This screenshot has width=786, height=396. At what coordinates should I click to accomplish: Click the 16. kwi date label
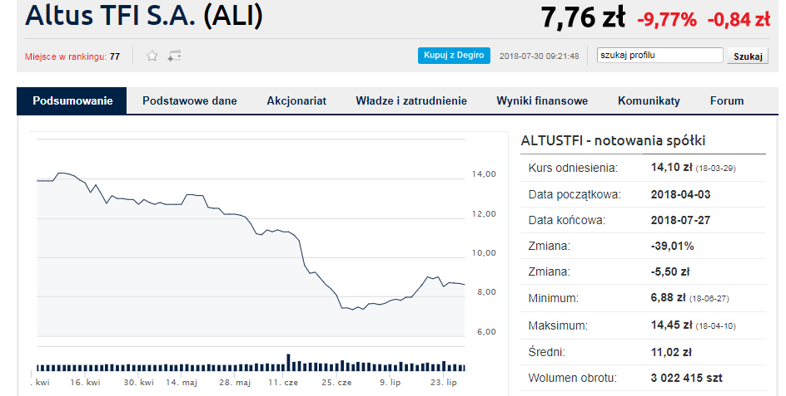(85, 382)
